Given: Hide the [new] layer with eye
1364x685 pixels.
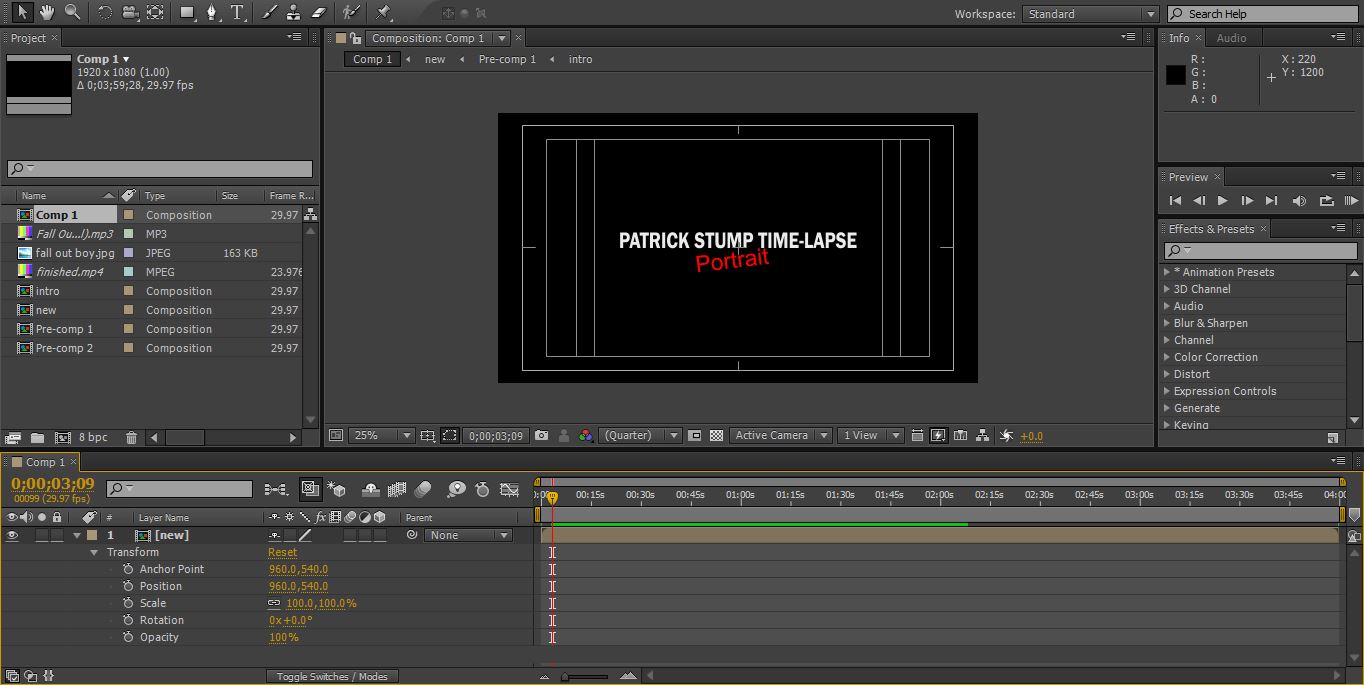Looking at the screenshot, I should tap(12, 535).
